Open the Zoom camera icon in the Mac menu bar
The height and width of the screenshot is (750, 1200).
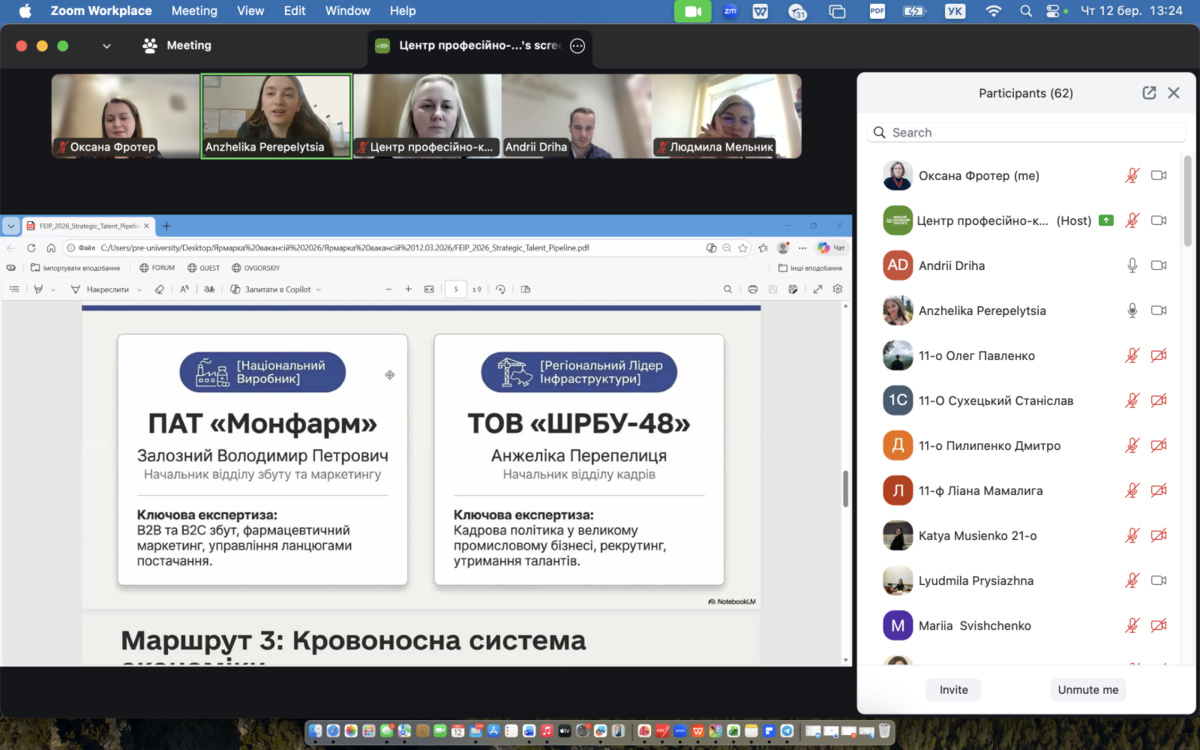click(x=692, y=11)
